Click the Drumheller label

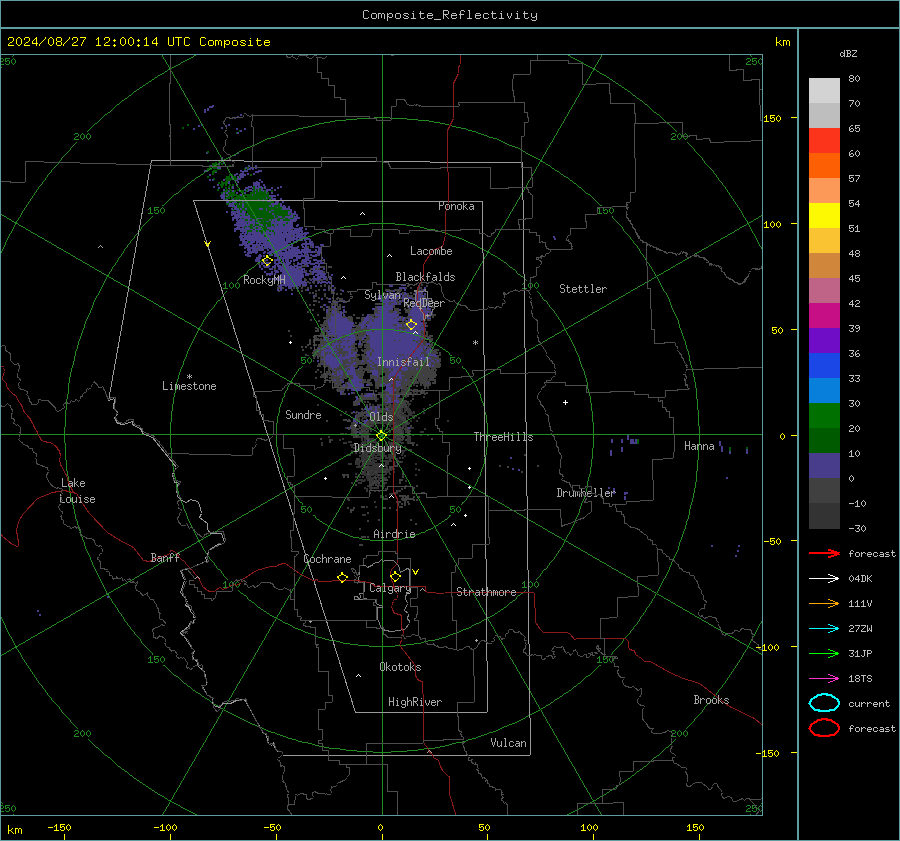tap(585, 493)
